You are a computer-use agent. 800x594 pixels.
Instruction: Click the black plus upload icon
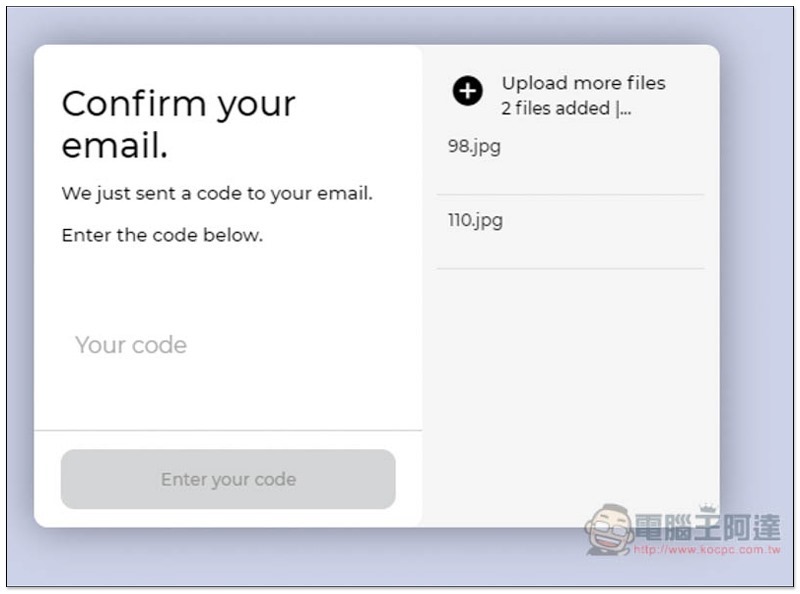(x=467, y=91)
